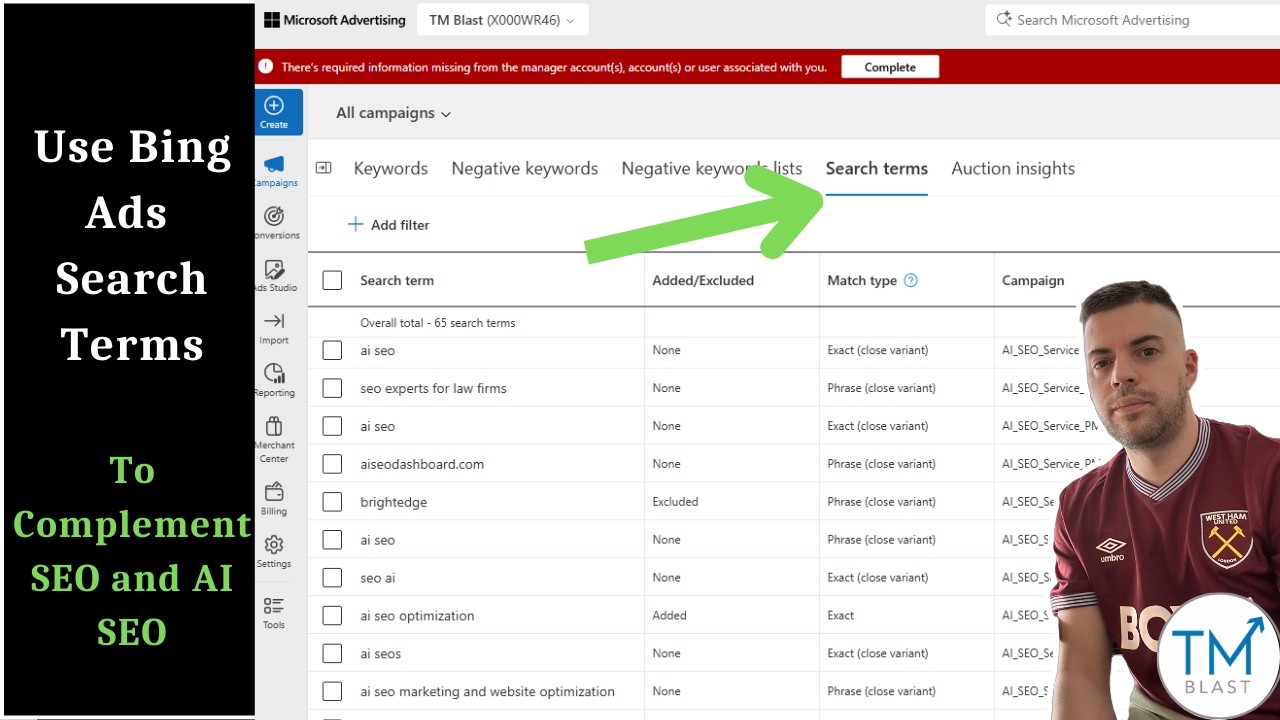Click the 'ai seos' search term

(380, 654)
